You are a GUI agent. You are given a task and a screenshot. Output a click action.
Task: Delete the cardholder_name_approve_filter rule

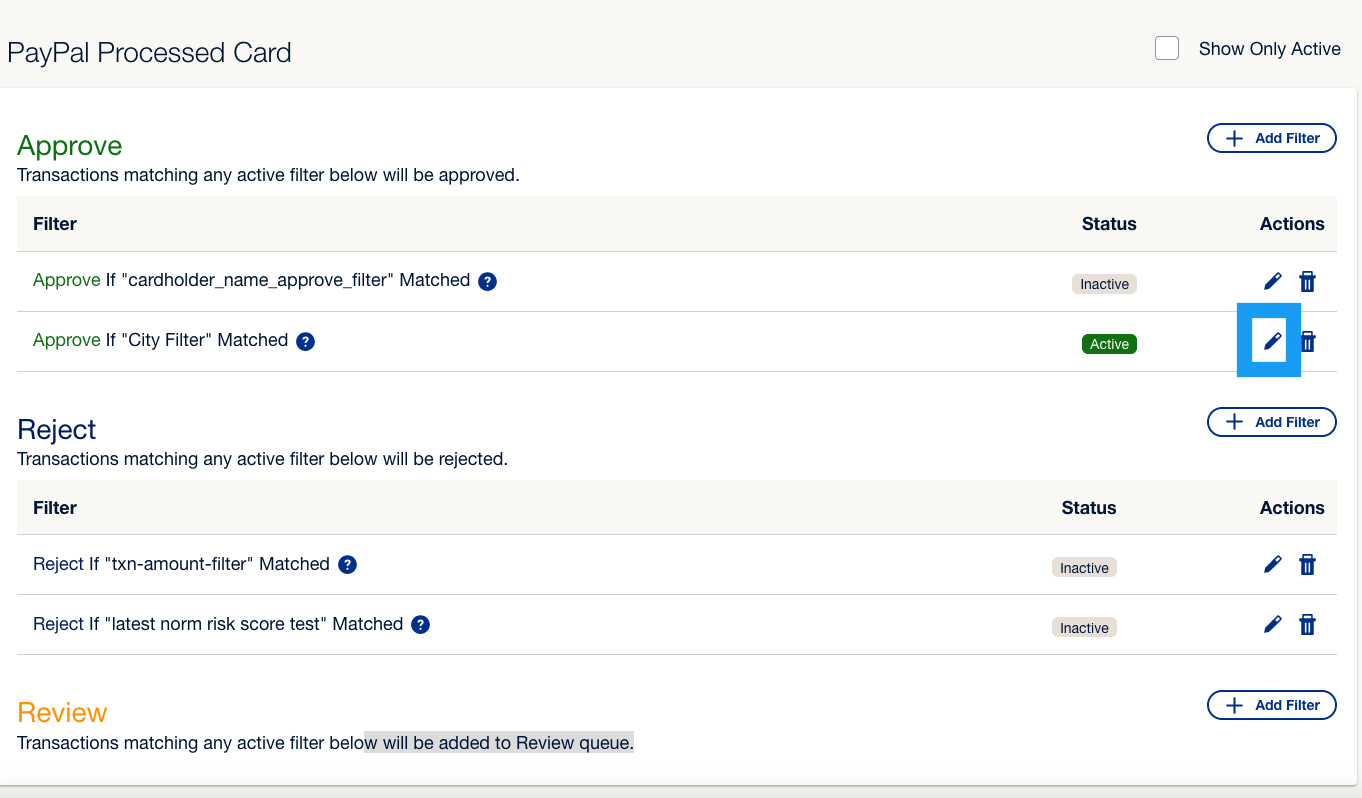[1307, 282]
